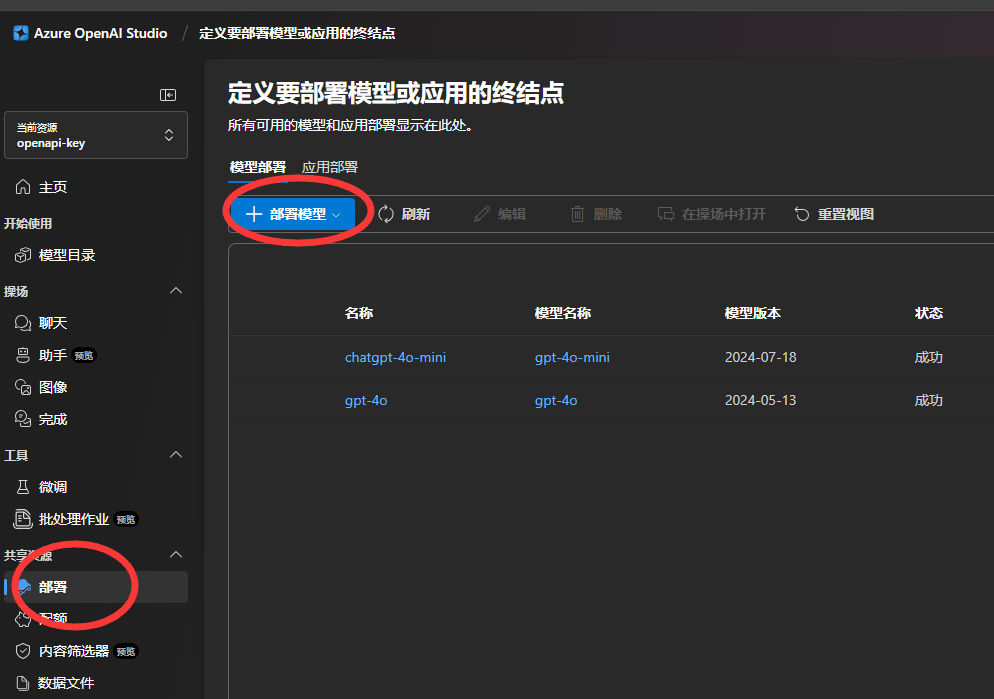
Task: Open the 部署模型 dropdown arrow
Action: [336, 215]
